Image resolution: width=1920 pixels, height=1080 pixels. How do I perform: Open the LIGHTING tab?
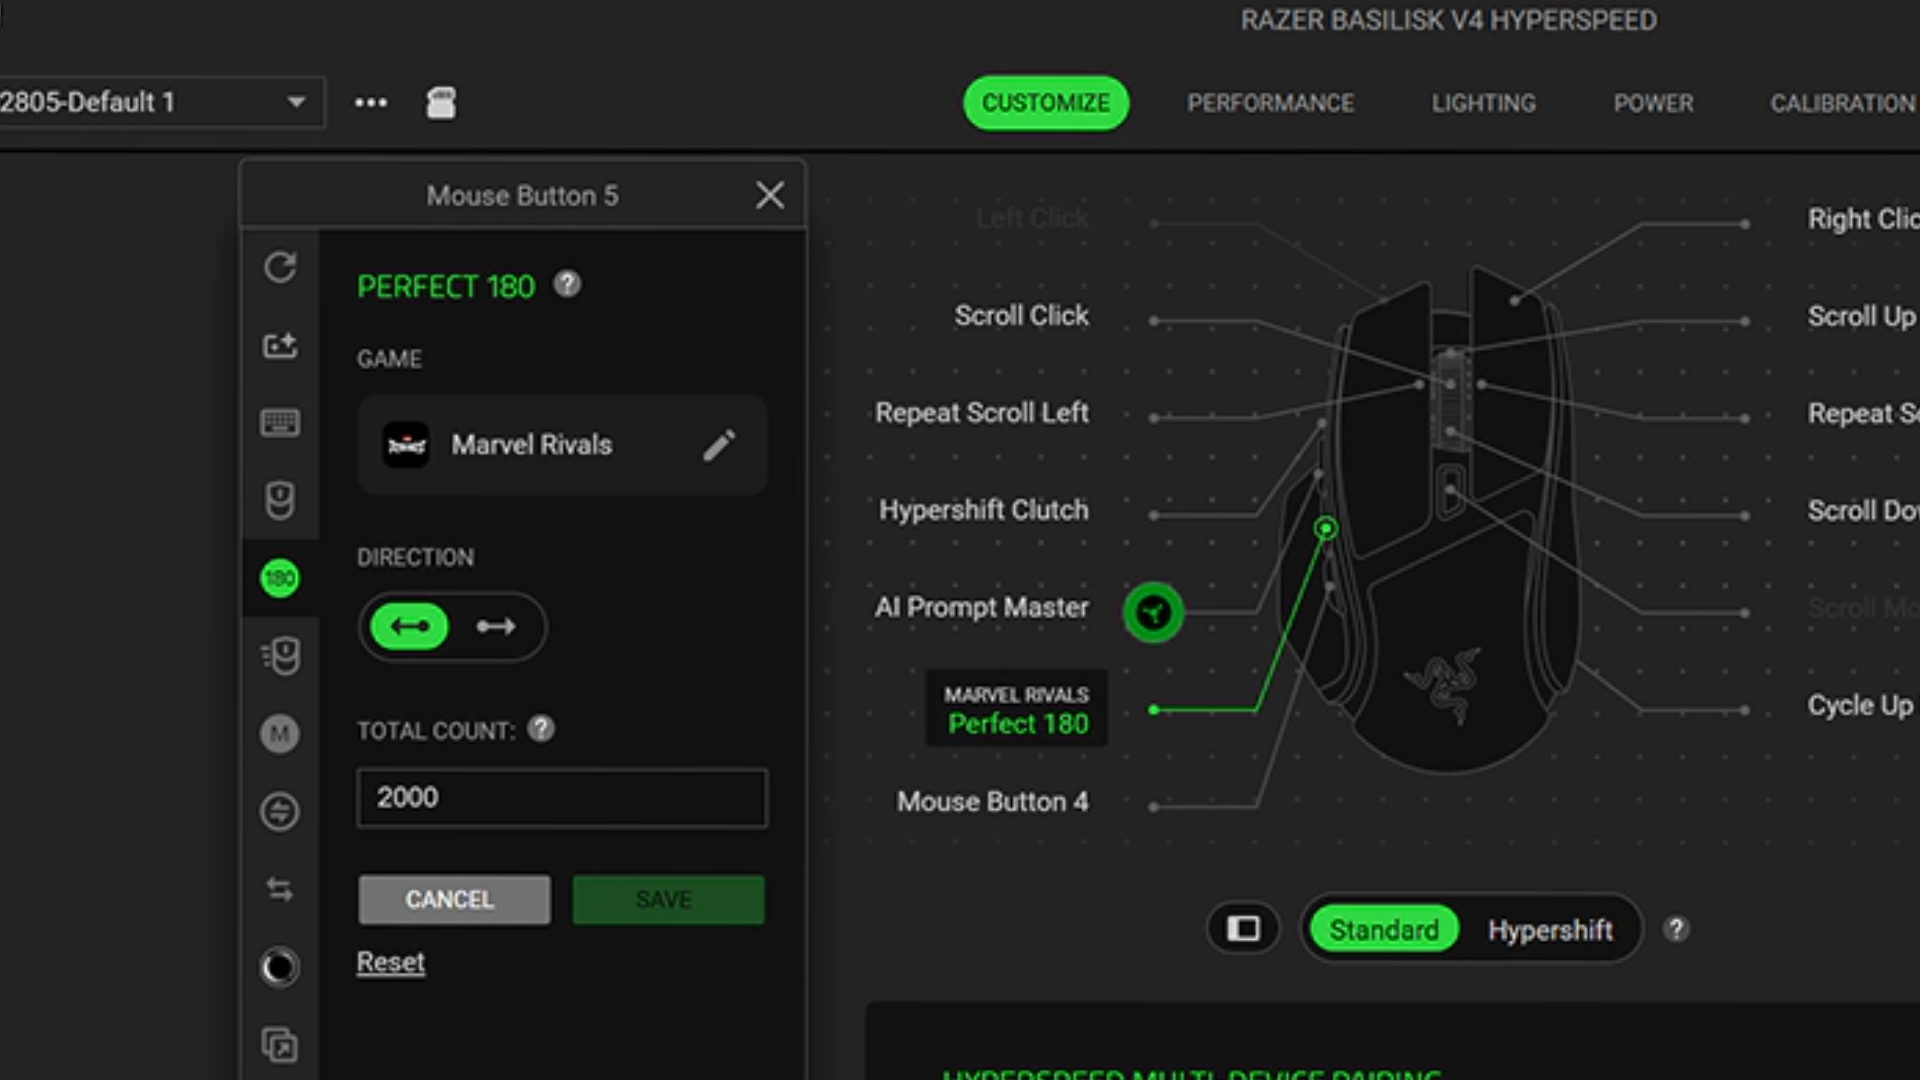click(1483, 103)
